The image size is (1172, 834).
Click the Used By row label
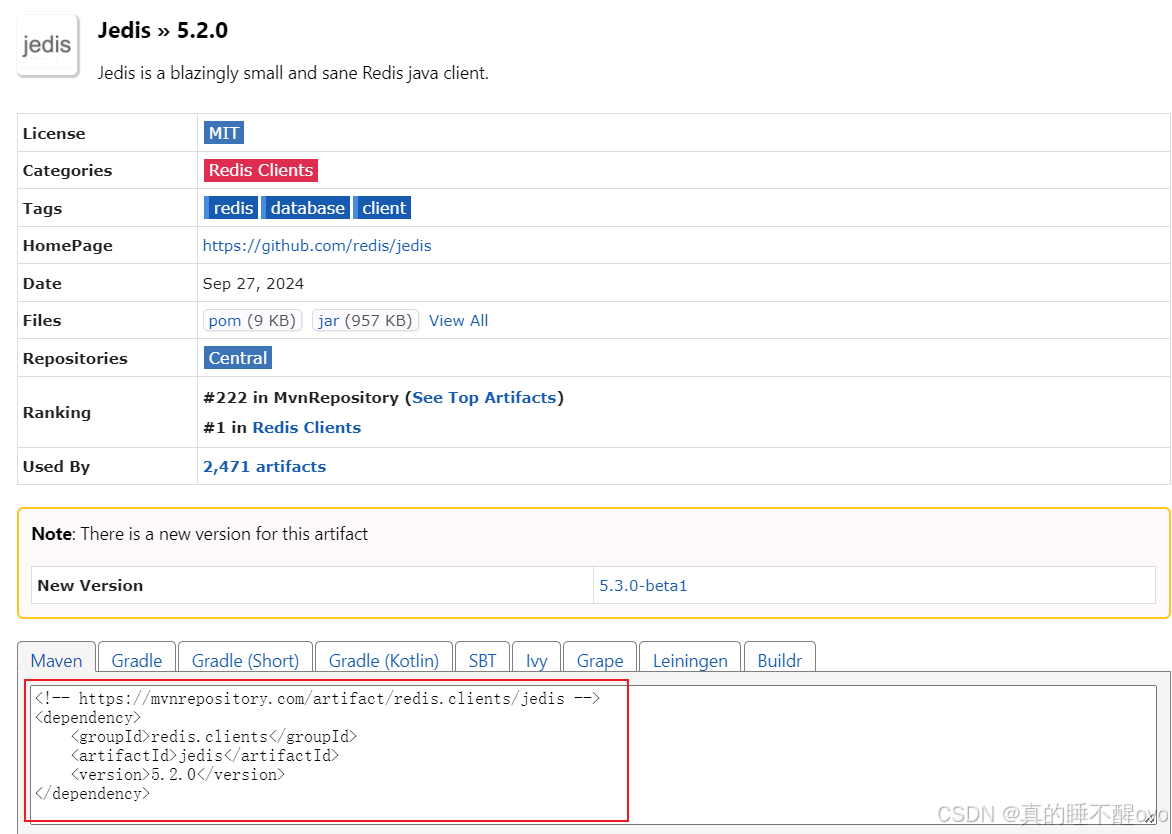pyautogui.click(x=56, y=466)
